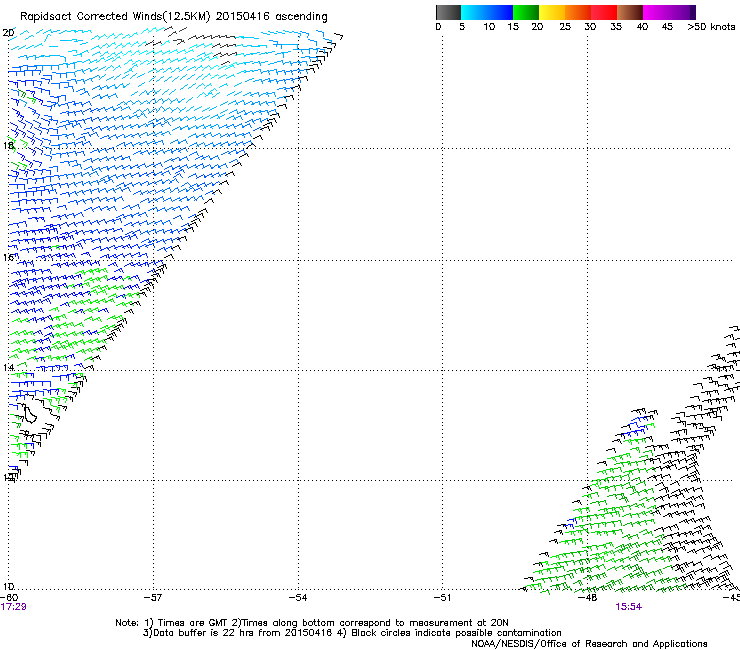Screen dimensions: 740x650
Task: Click the '25' label under the color scale
Action: pyautogui.click(x=565, y=27)
